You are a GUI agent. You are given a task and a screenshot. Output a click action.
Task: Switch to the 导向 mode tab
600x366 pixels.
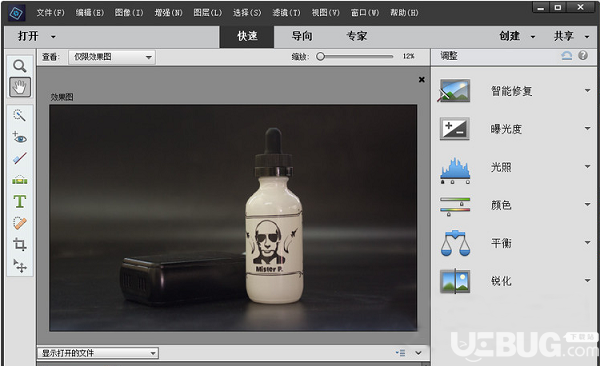[x=302, y=36]
